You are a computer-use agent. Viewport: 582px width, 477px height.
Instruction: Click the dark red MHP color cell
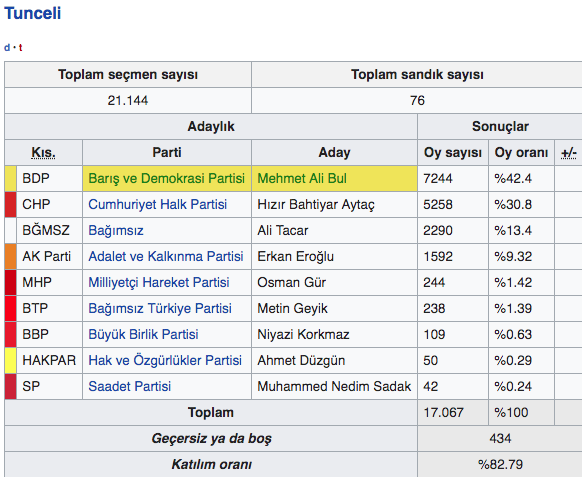10,282
